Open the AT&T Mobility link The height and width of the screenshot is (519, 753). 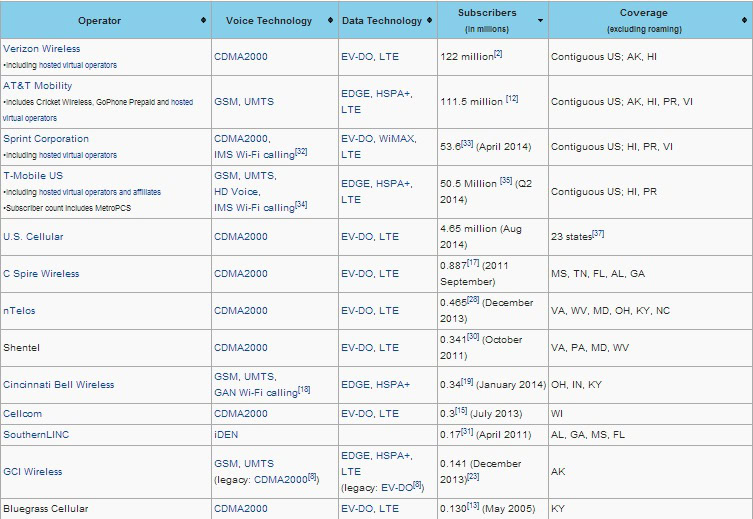tap(38, 86)
